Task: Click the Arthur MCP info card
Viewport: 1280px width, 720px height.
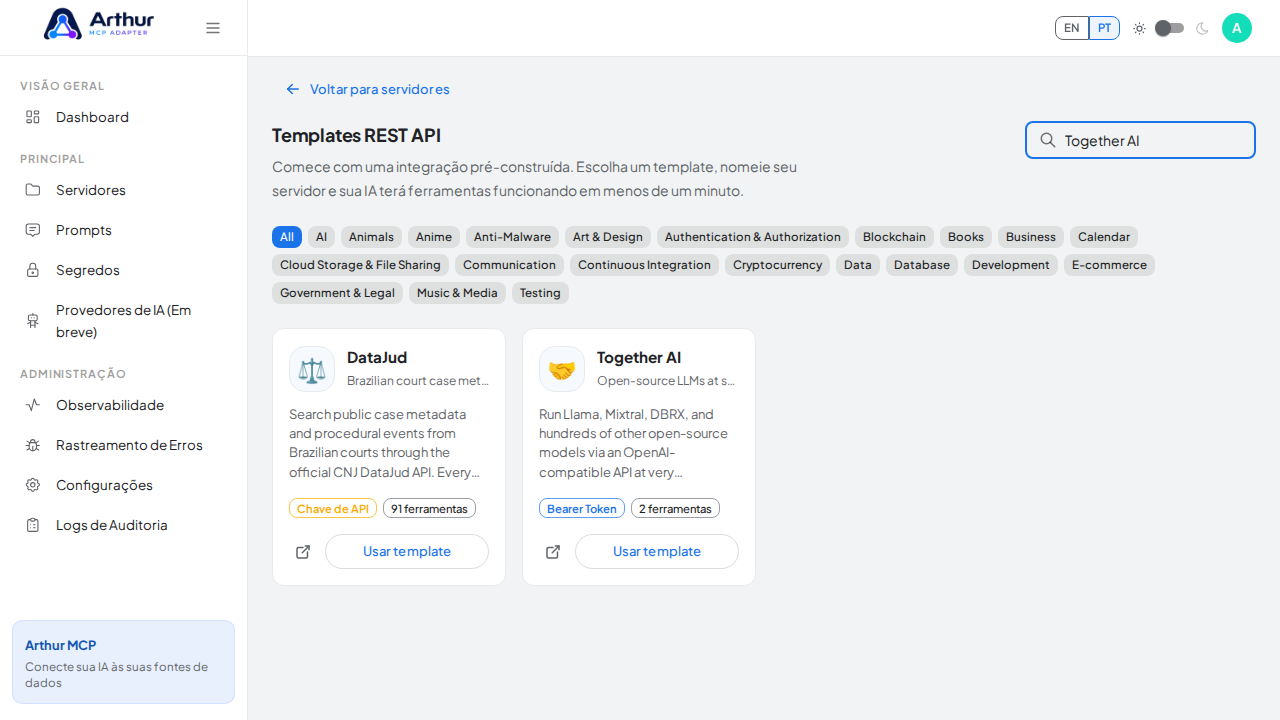Action: (x=124, y=662)
